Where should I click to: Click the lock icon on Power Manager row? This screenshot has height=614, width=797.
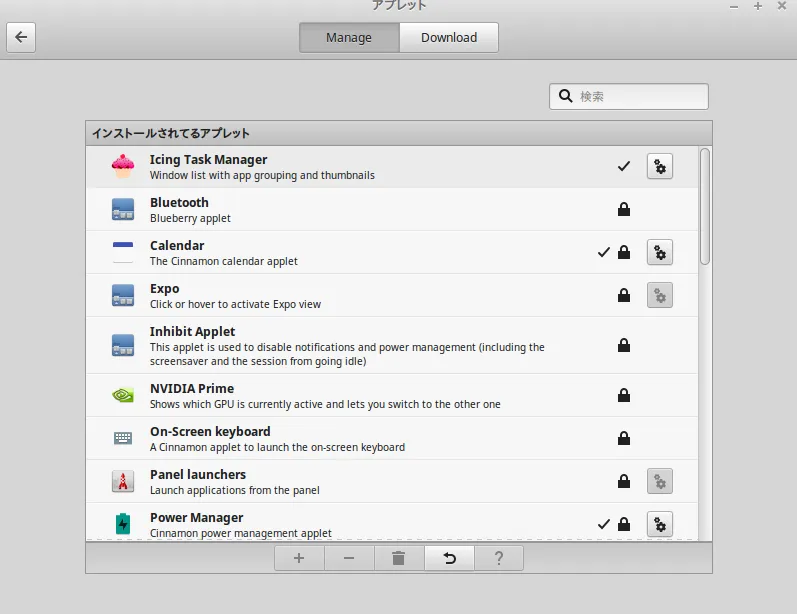pos(624,524)
